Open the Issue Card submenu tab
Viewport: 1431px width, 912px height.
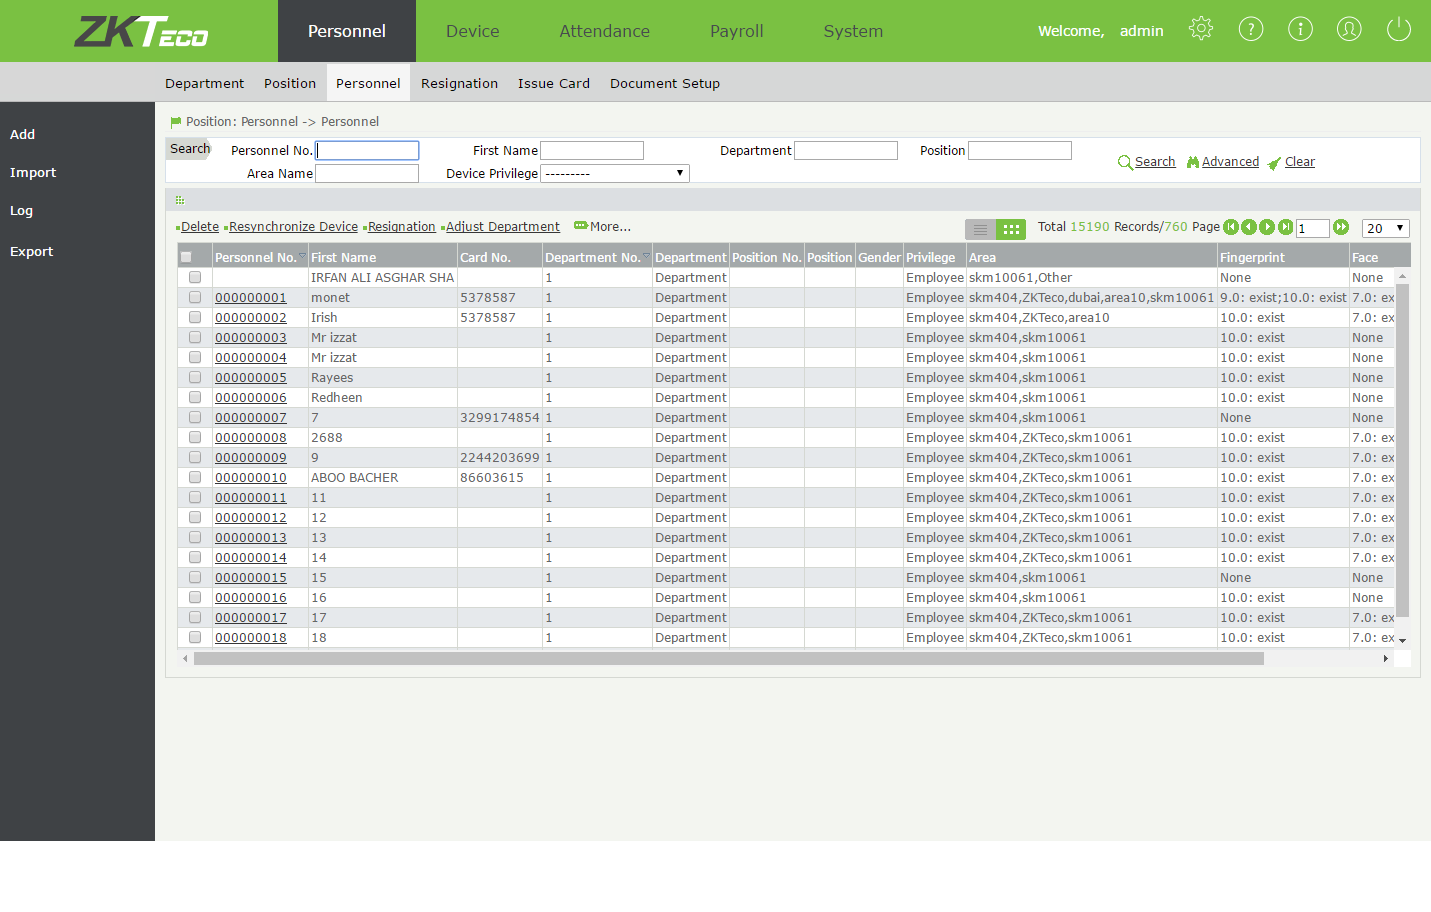pyautogui.click(x=553, y=83)
